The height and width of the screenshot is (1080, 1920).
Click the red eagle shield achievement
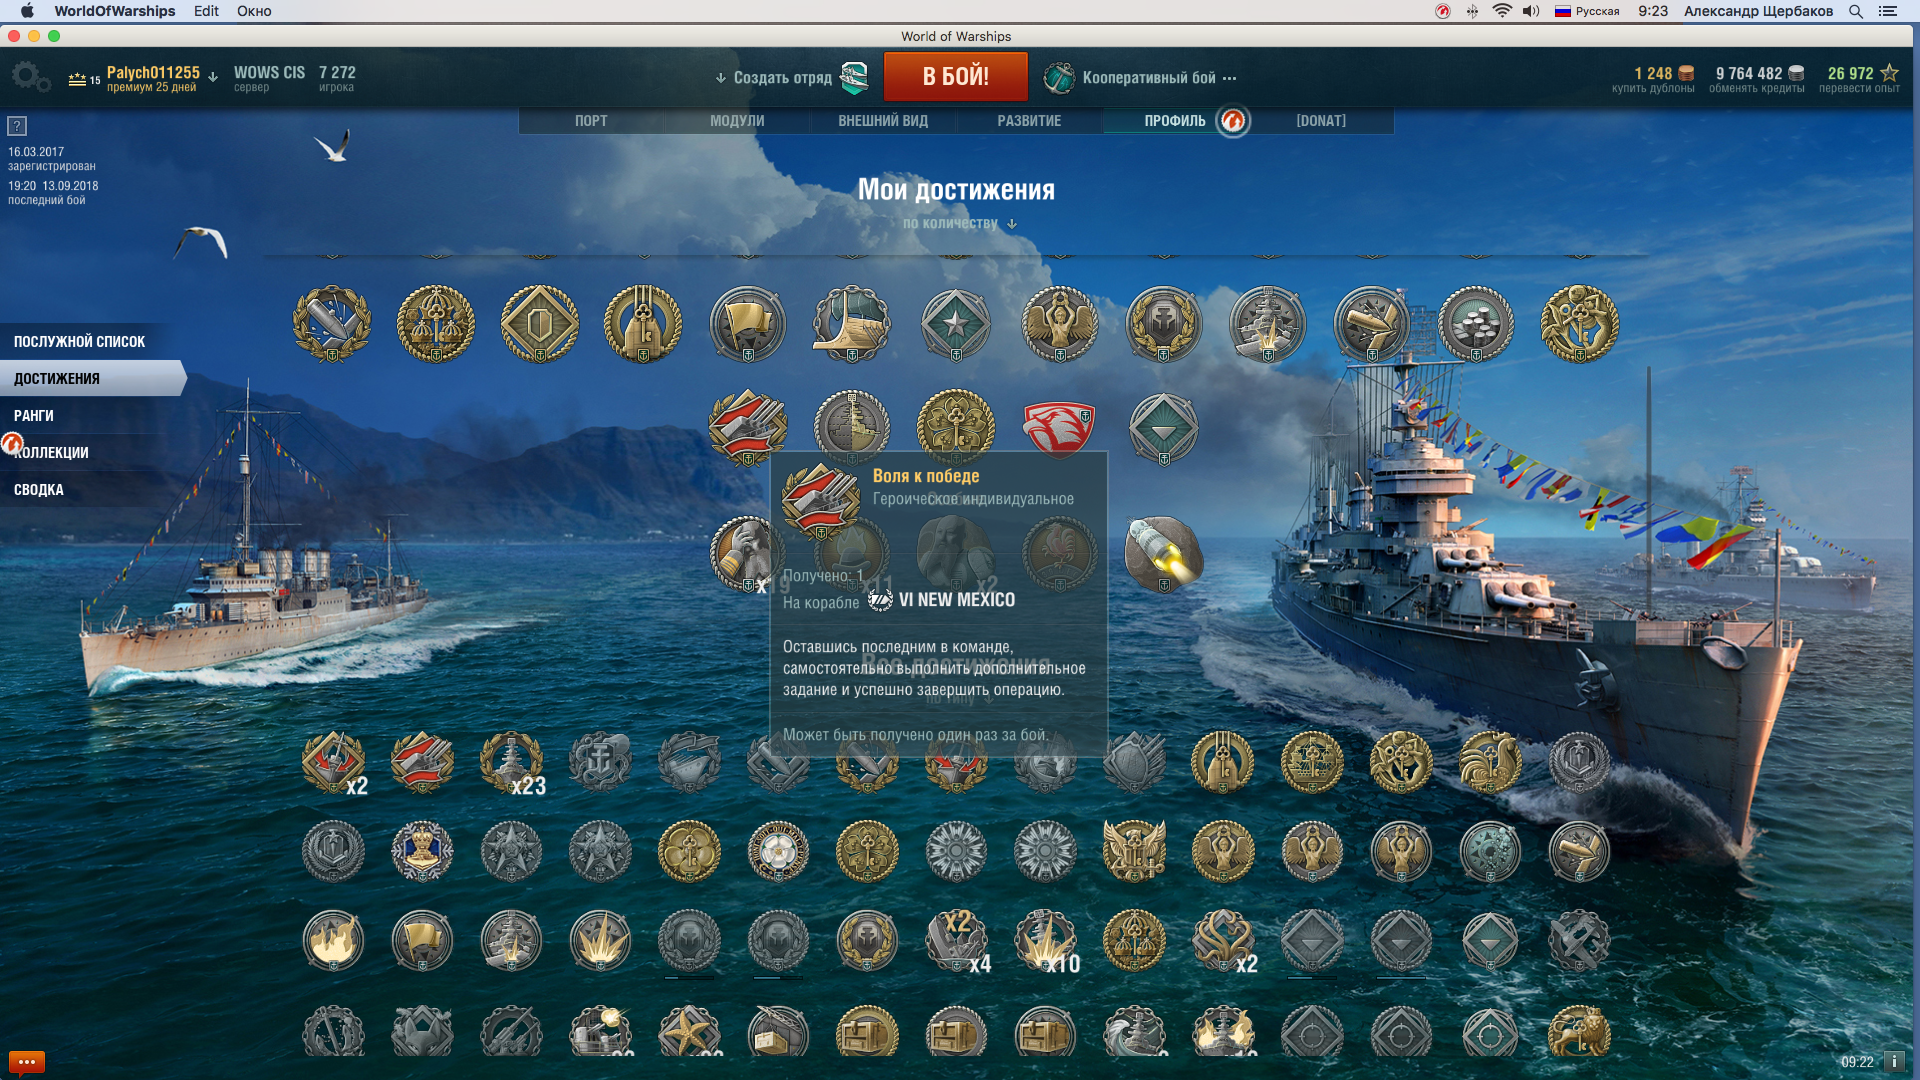pyautogui.click(x=1059, y=427)
